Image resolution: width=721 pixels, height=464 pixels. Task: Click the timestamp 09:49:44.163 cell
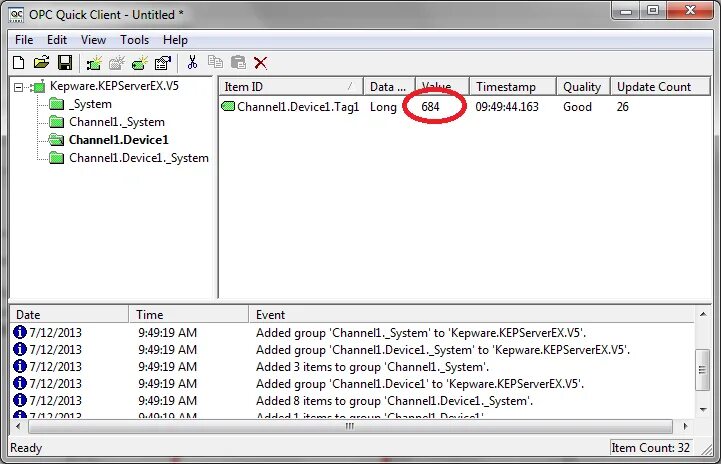coord(507,107)
